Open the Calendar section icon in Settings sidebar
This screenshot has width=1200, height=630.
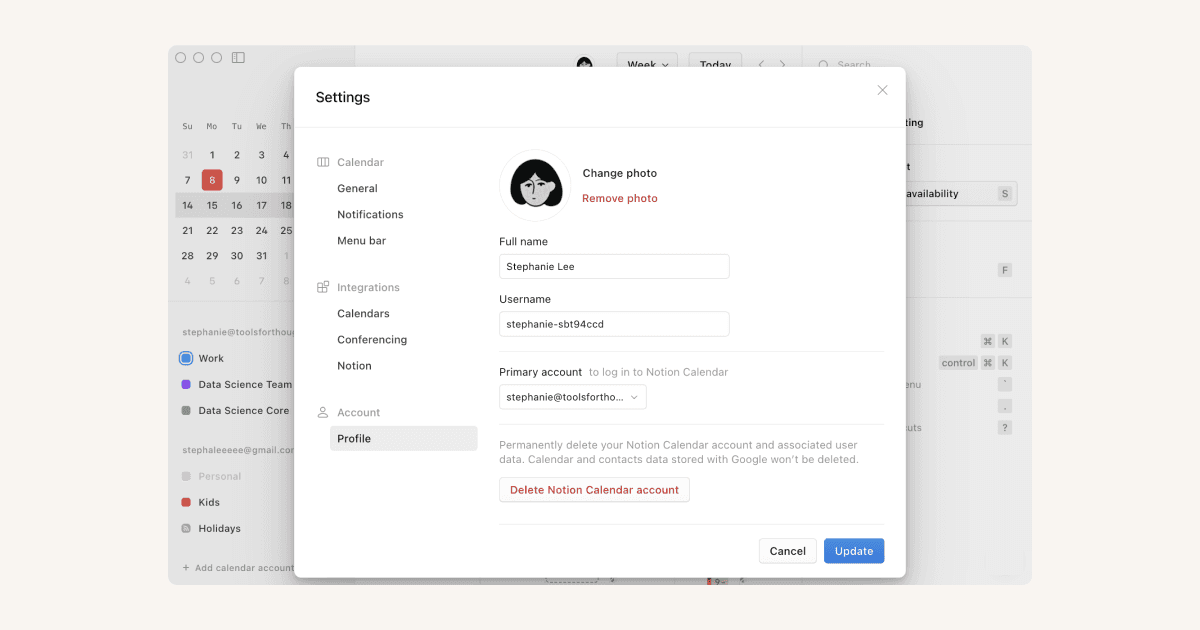(x=322, y=161)
